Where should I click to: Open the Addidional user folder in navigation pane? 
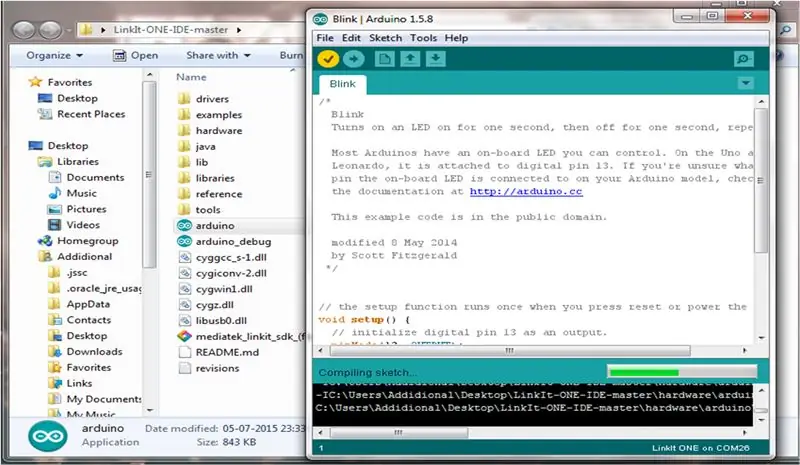click(x=75, y=257)
